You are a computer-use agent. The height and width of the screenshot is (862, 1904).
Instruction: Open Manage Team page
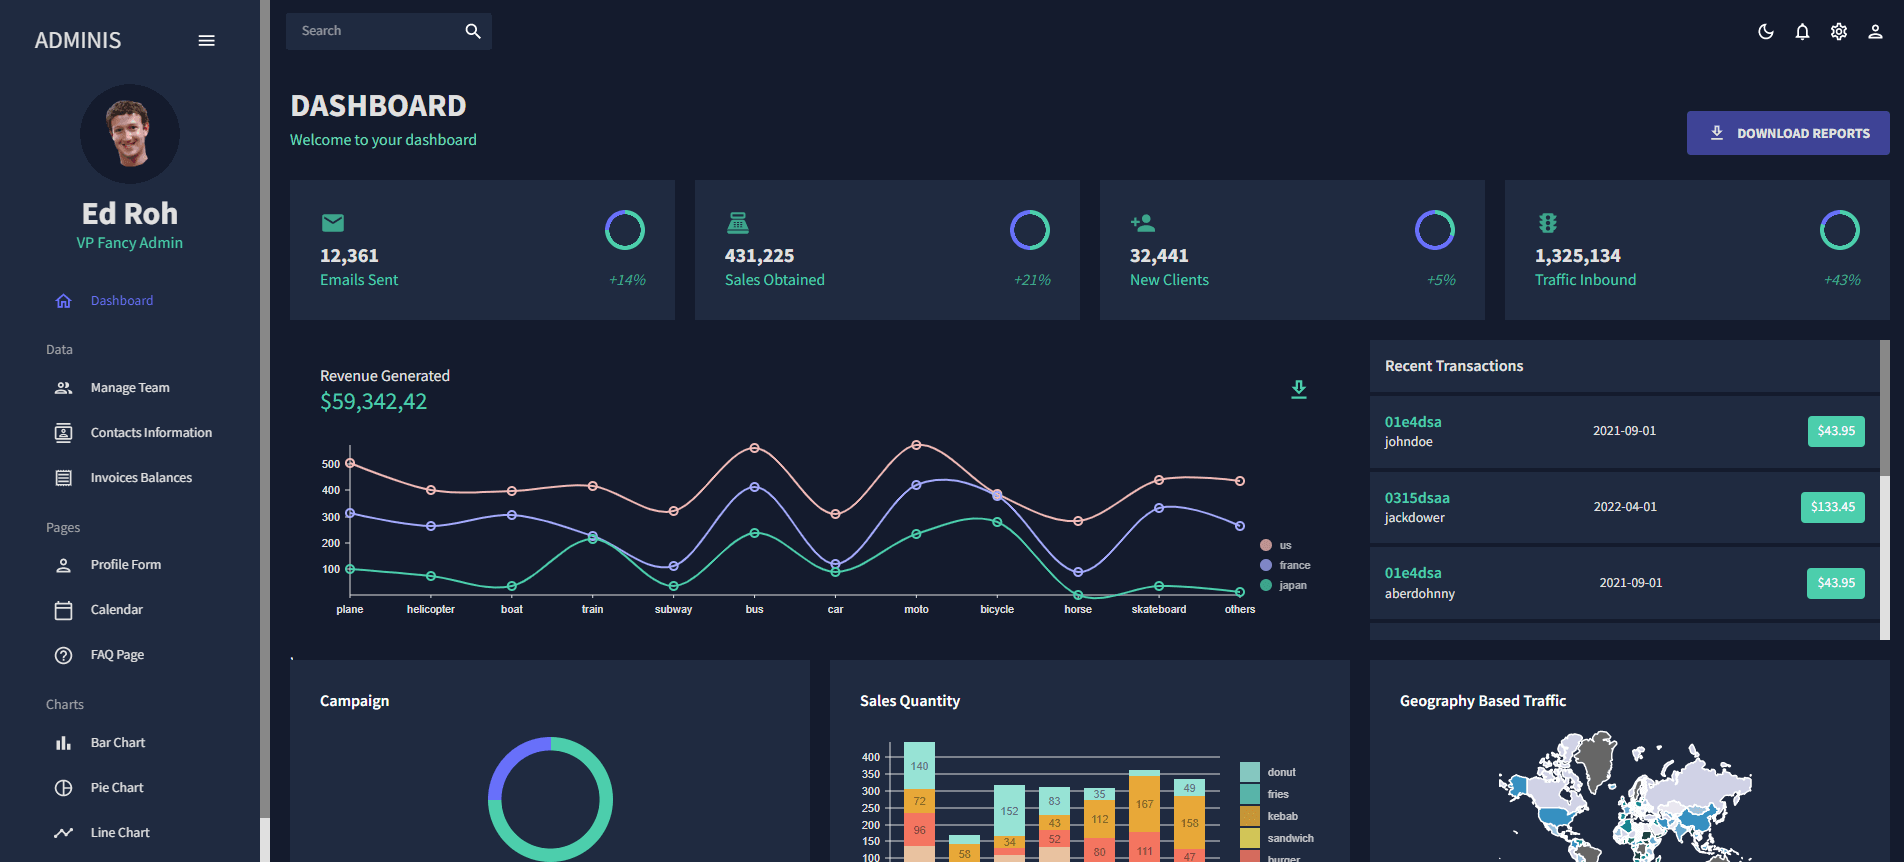pyautogui.click(x=130, y=388)
